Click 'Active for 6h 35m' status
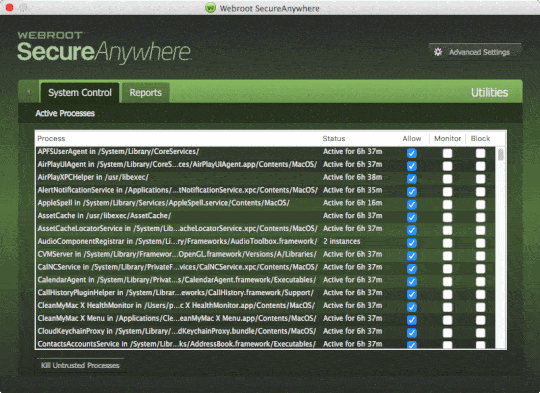 coord(353,190)
